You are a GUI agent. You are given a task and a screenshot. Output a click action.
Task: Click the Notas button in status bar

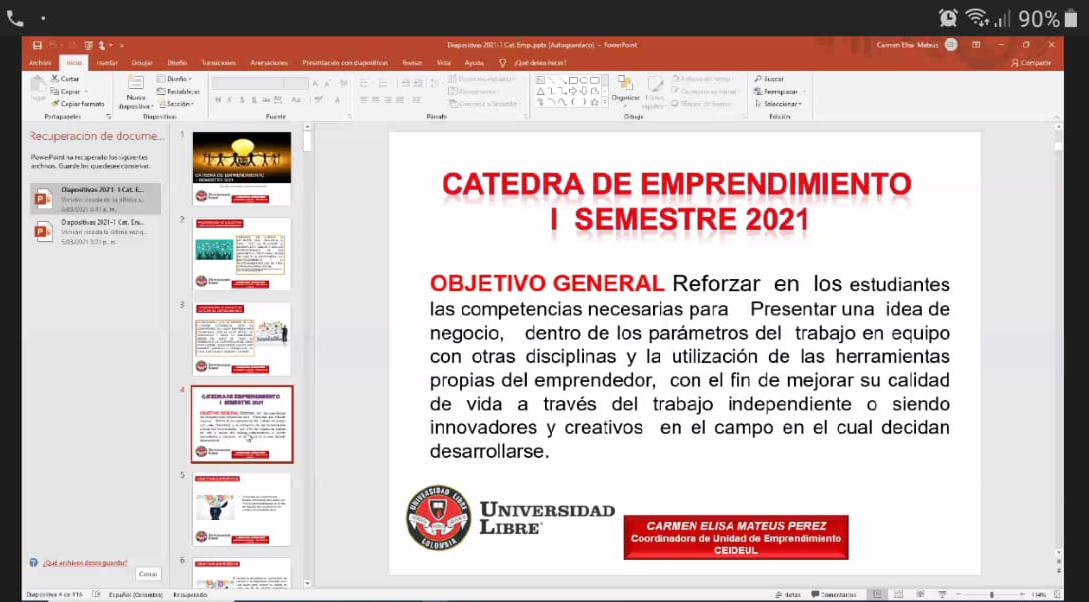pyautogui.click(x=788, y=595)
